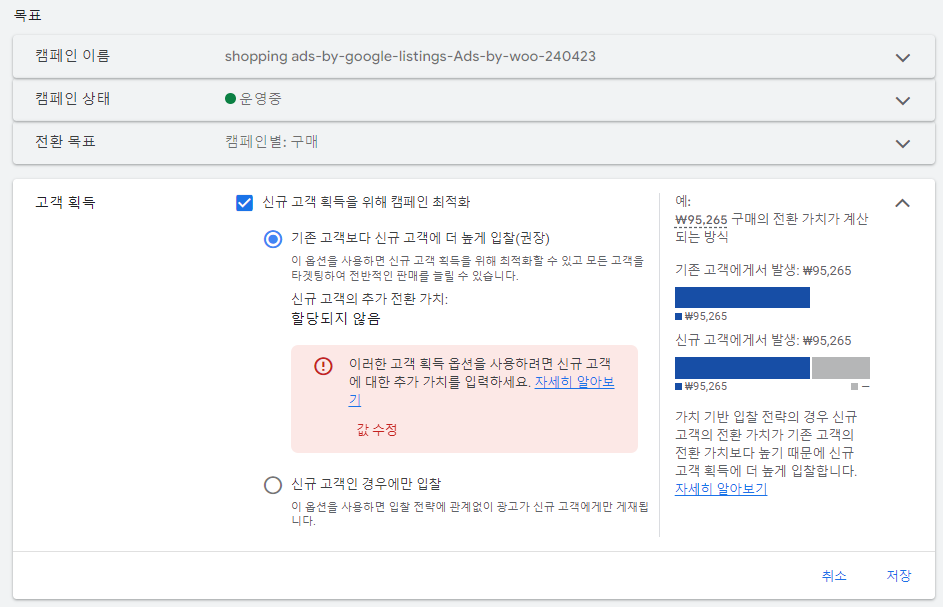Screen dimensions: 943x607
Task: Expand the 전환 목표 section chevron
Action: [902, 144]
